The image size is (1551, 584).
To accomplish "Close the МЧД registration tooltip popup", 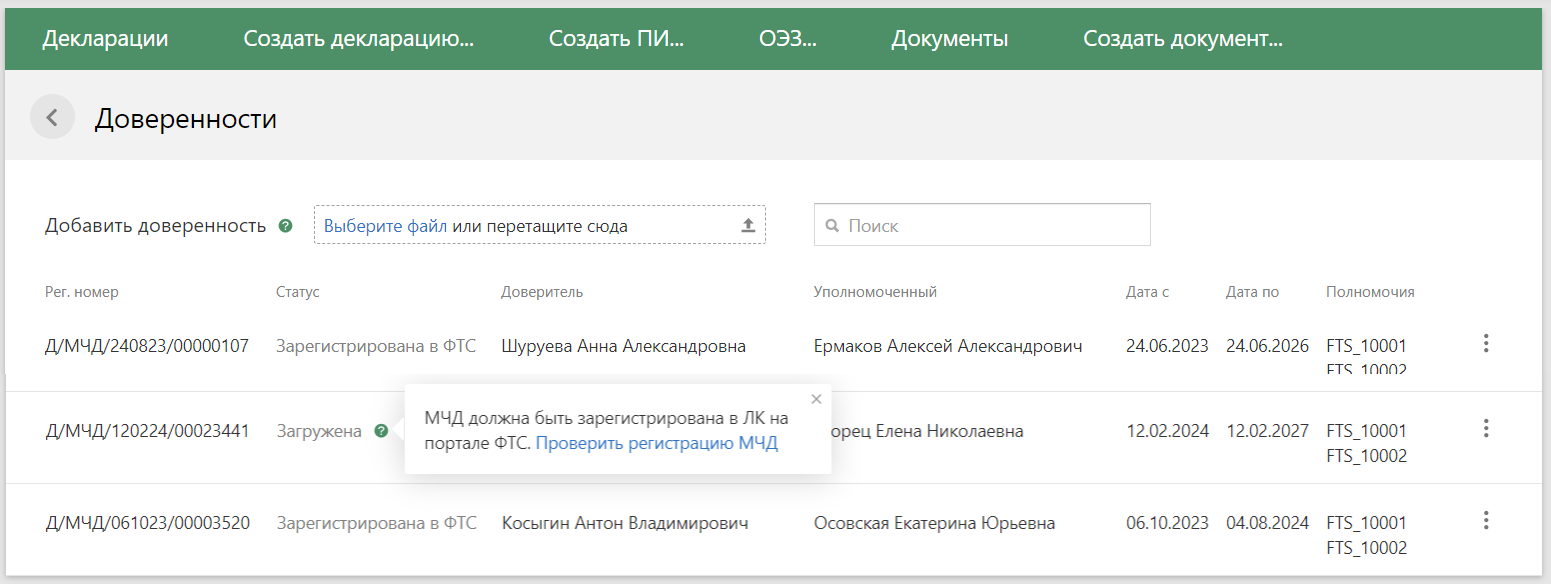I will point(816,399).
